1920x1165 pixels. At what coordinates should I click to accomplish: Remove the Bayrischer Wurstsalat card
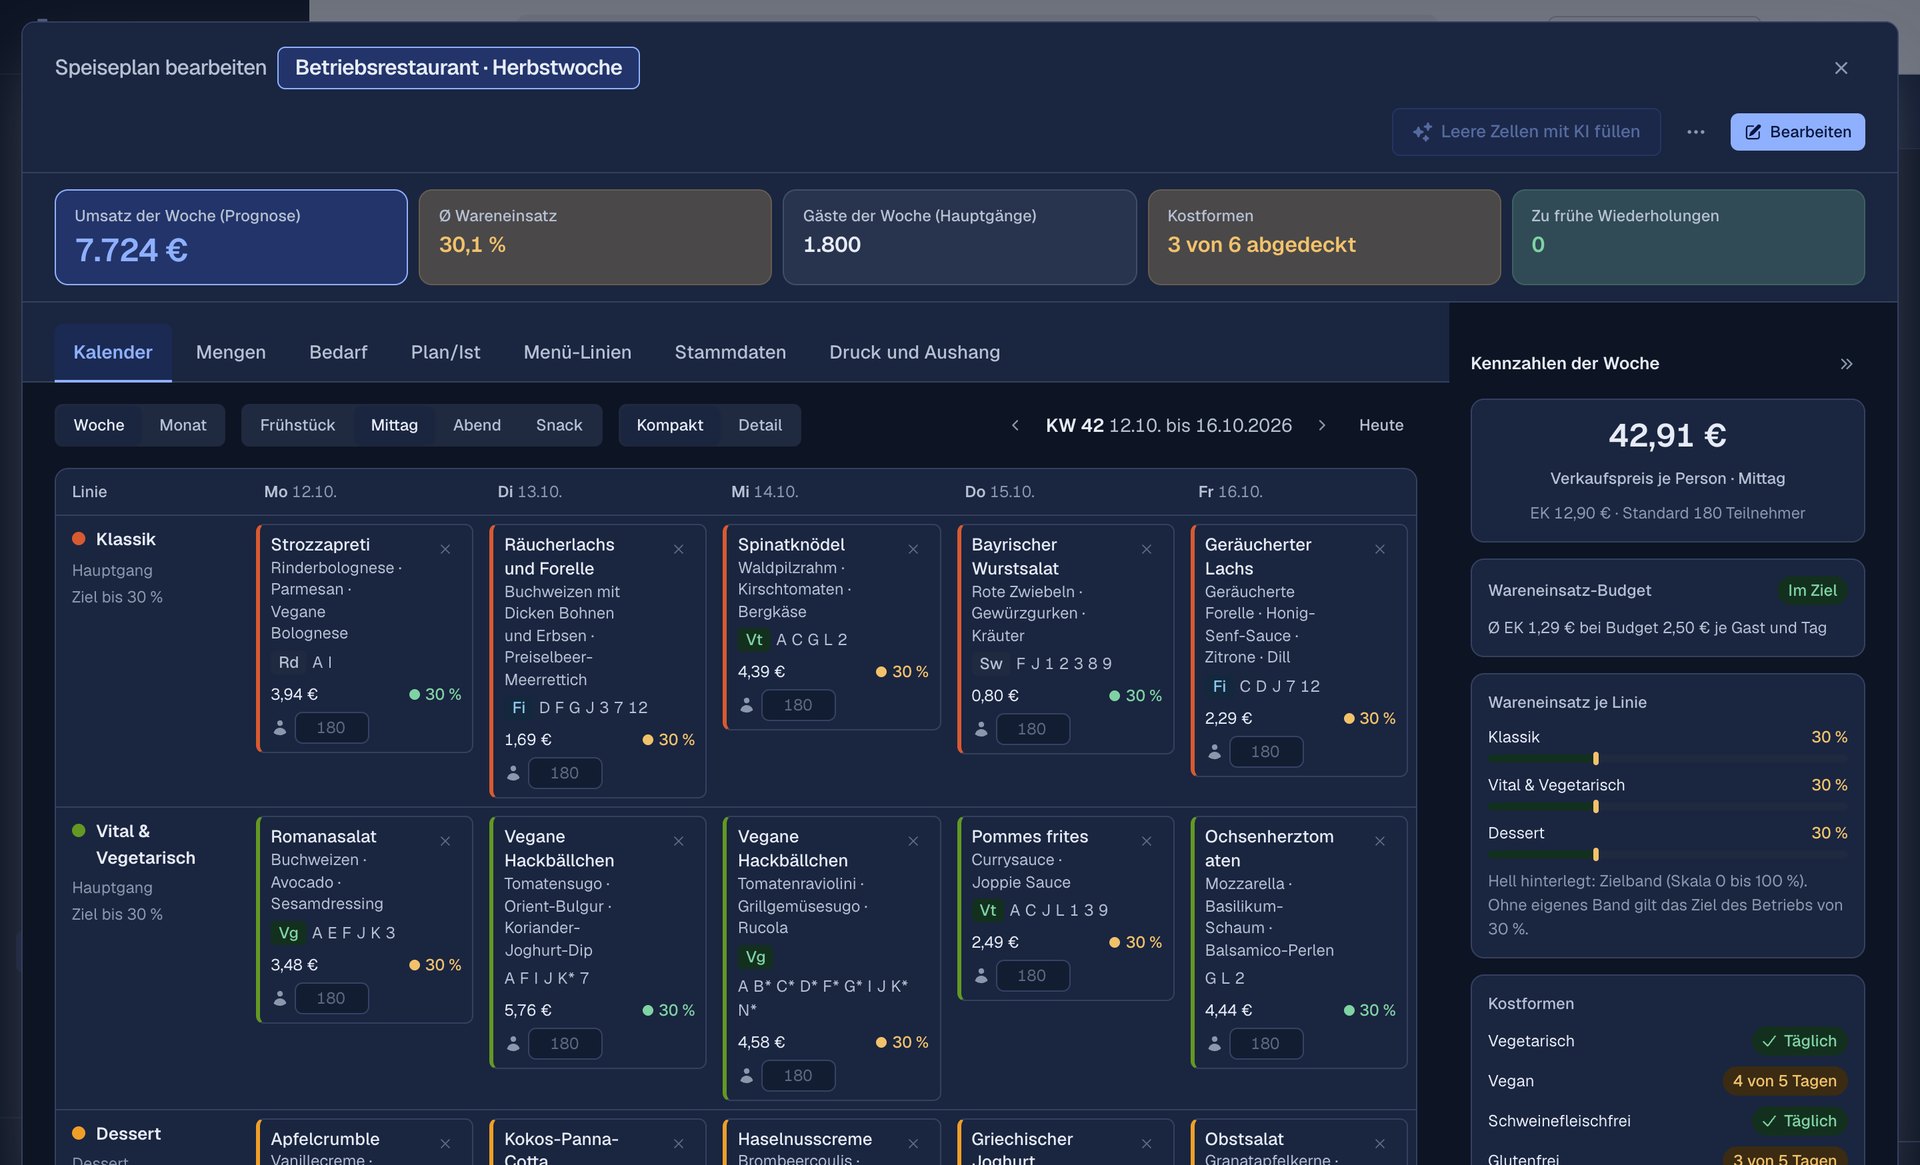[1146, 549]
